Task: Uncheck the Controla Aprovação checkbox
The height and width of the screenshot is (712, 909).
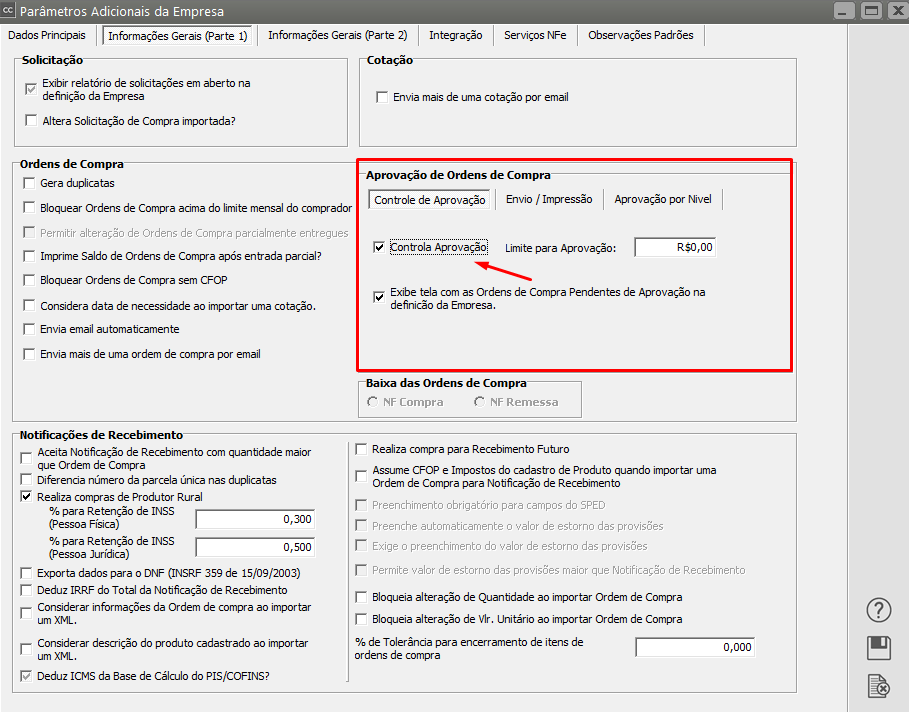Action: click(378, 248)
